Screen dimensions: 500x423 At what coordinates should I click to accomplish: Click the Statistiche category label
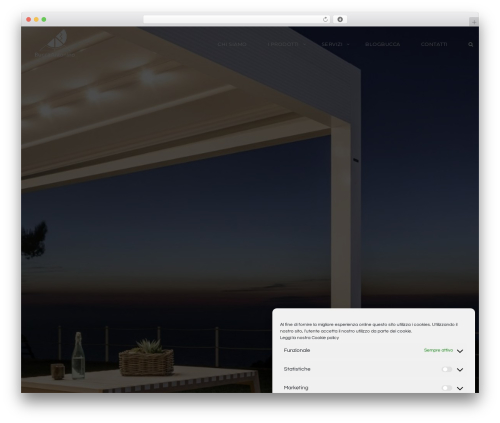(297, 369)
